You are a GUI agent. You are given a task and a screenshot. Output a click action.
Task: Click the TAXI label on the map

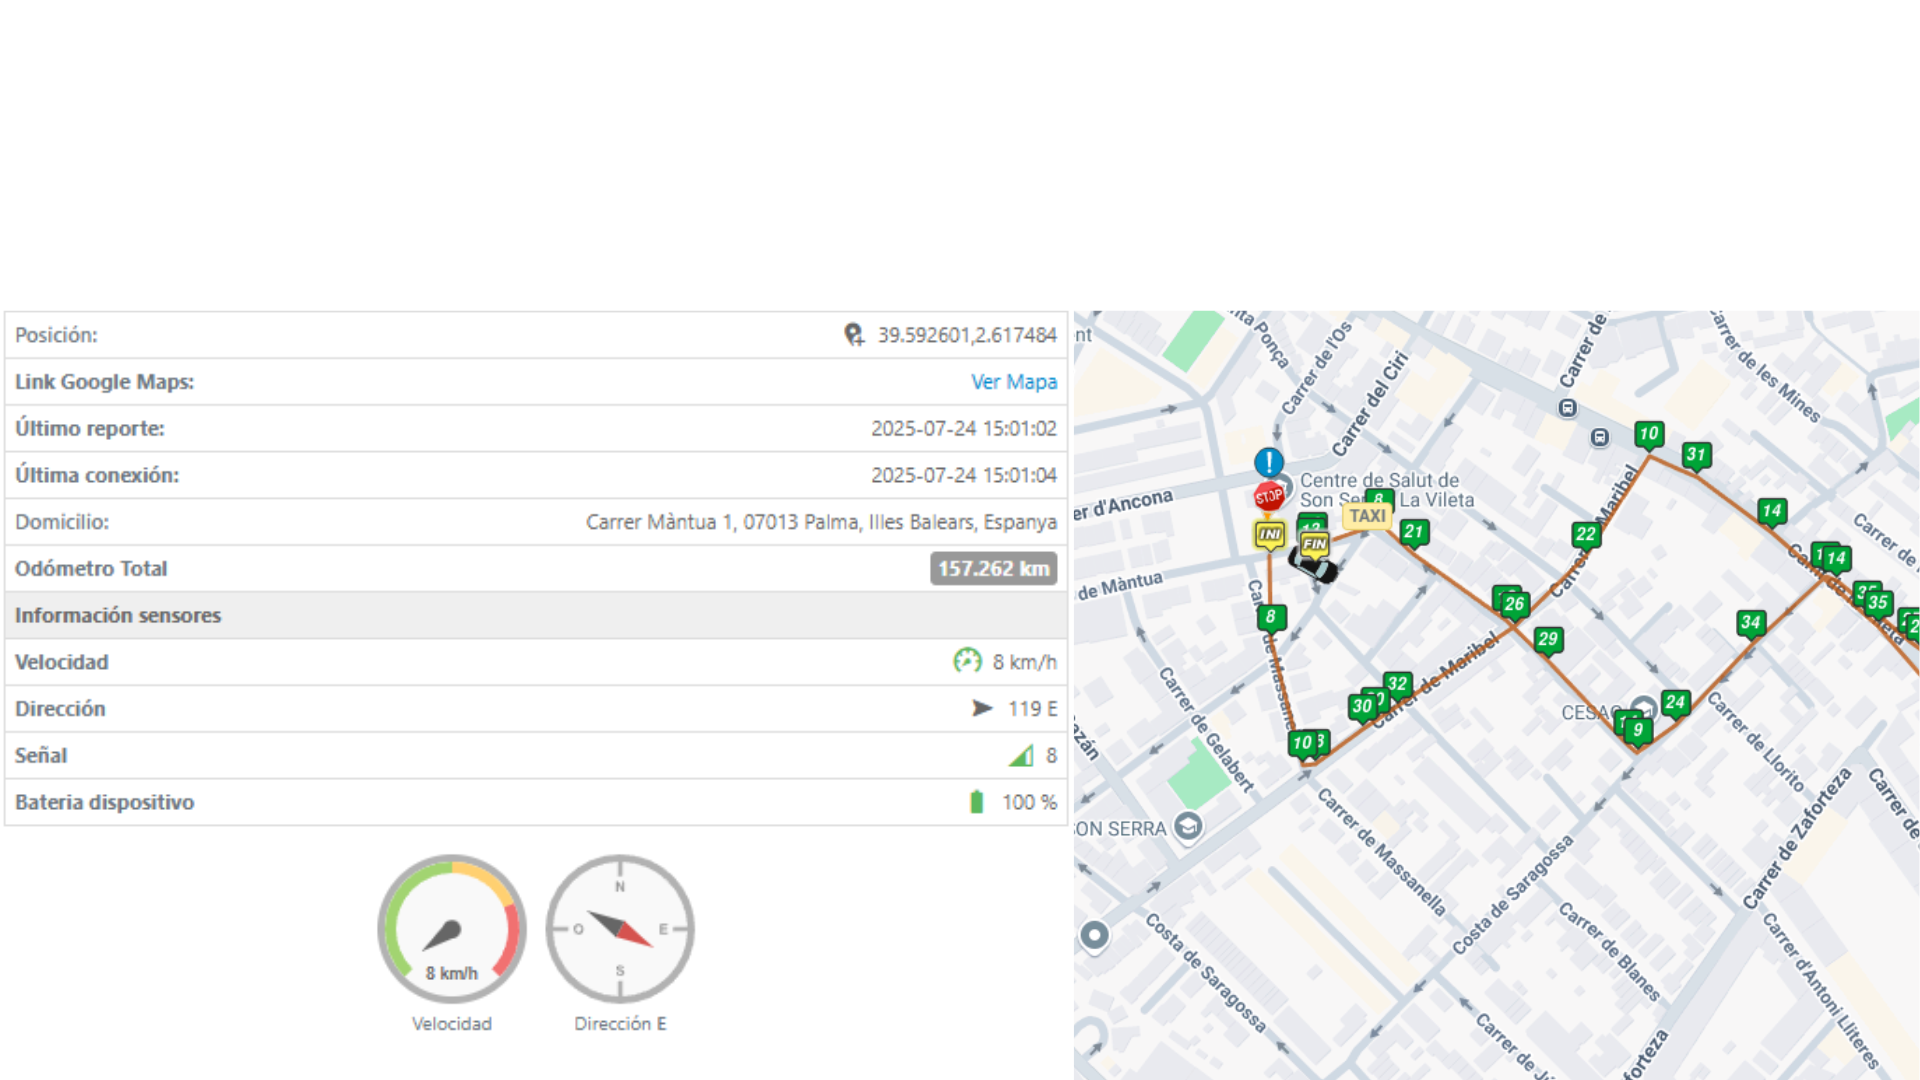pyautogui.click(x=1367, y=516)
